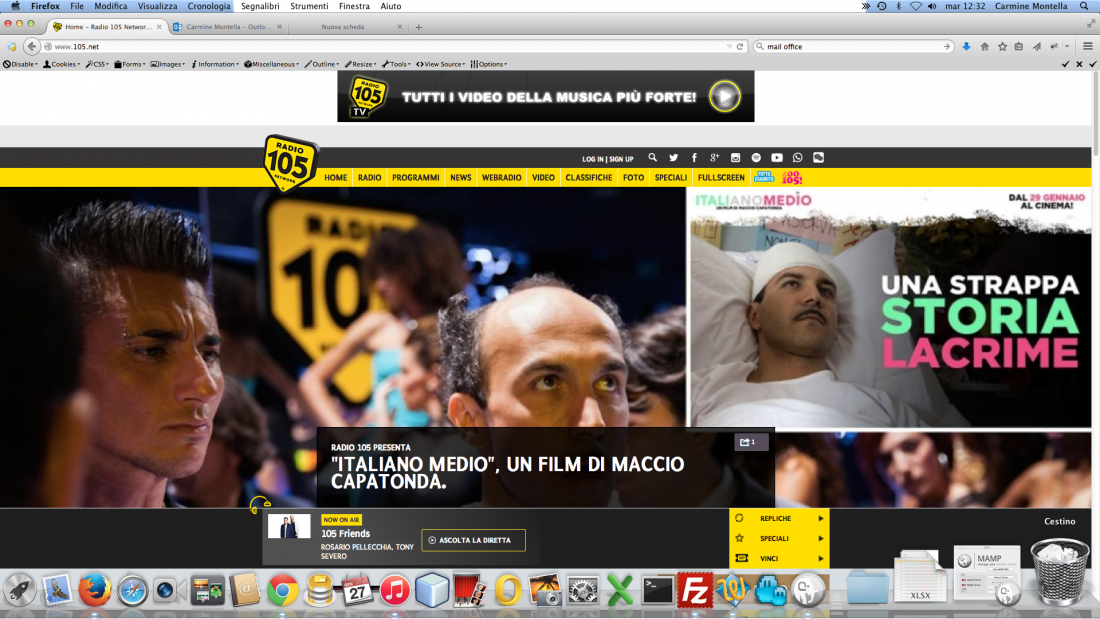The width and height of the screenshot is (1100, 619).
Task: Open Radio 105's Facebook icon
Action: pyautogui.click(x=694, y=157)
